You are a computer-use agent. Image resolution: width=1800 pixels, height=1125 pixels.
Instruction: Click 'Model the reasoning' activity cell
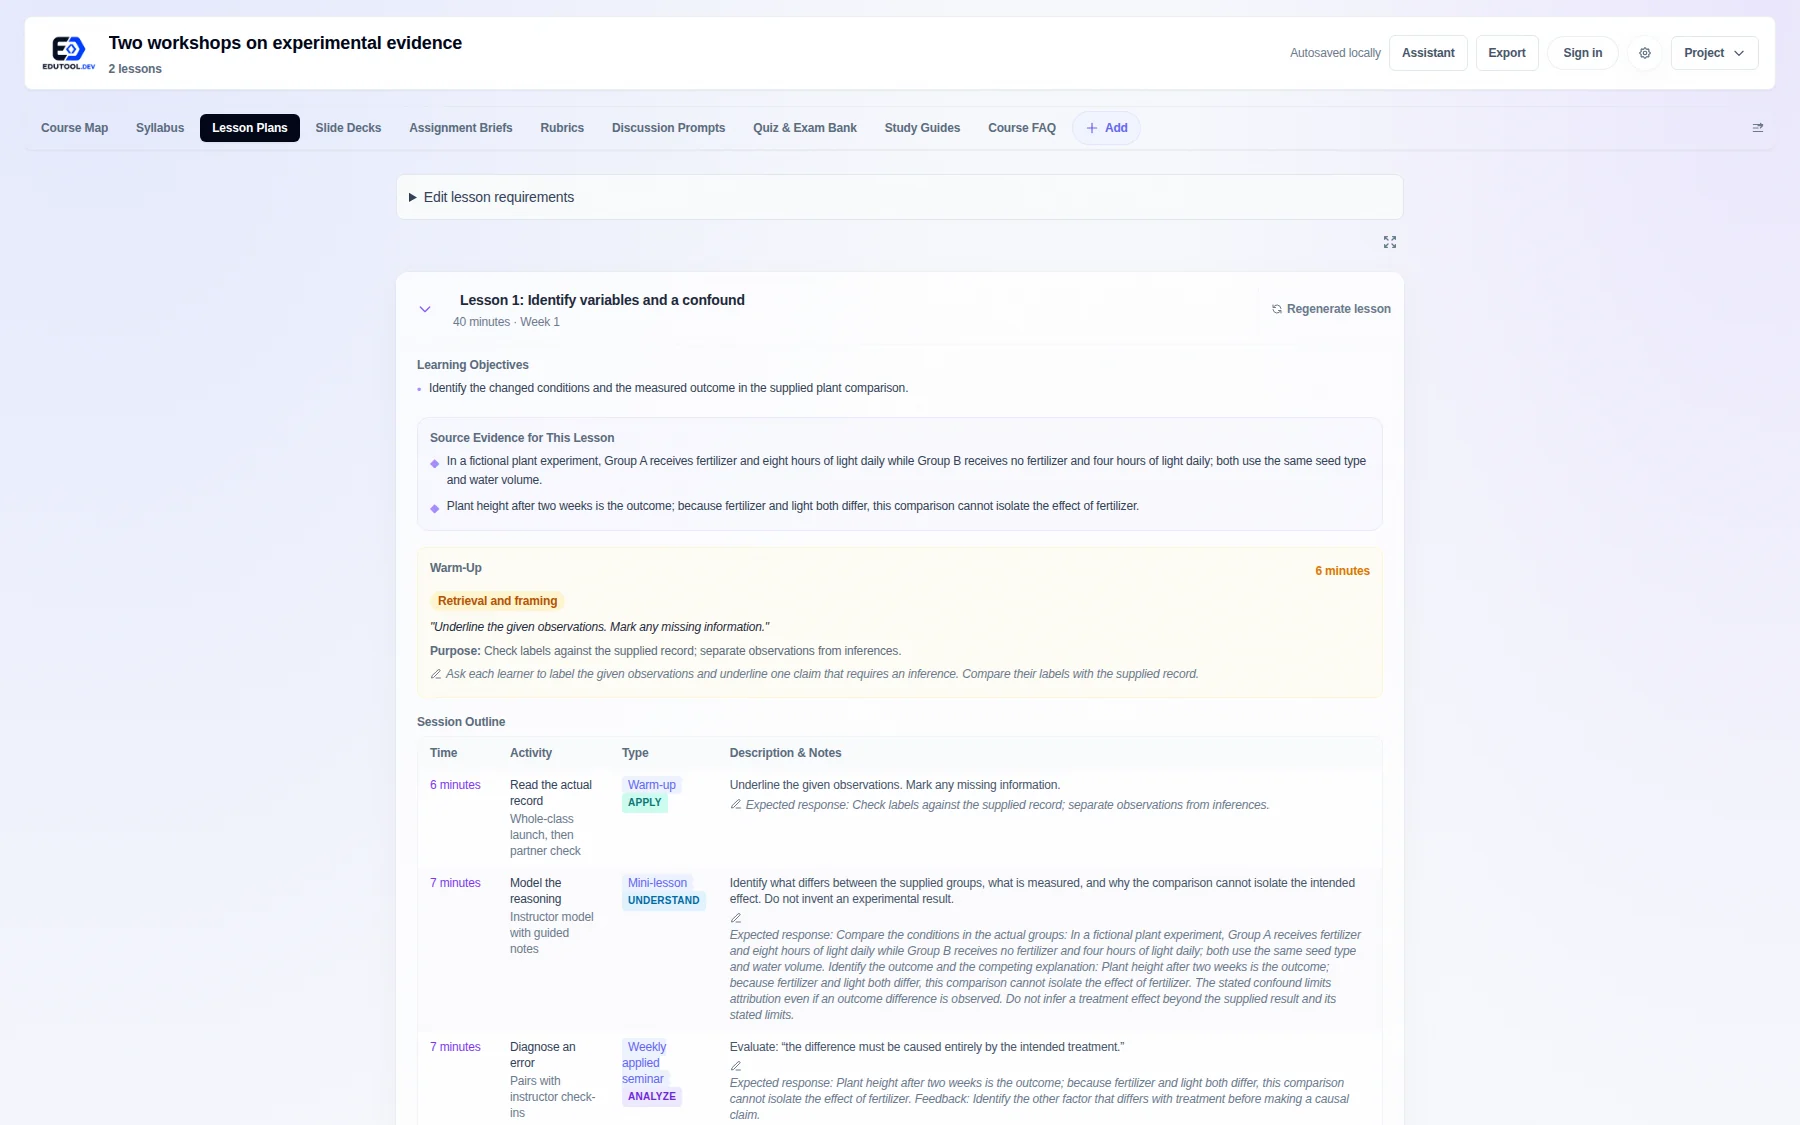536,891
